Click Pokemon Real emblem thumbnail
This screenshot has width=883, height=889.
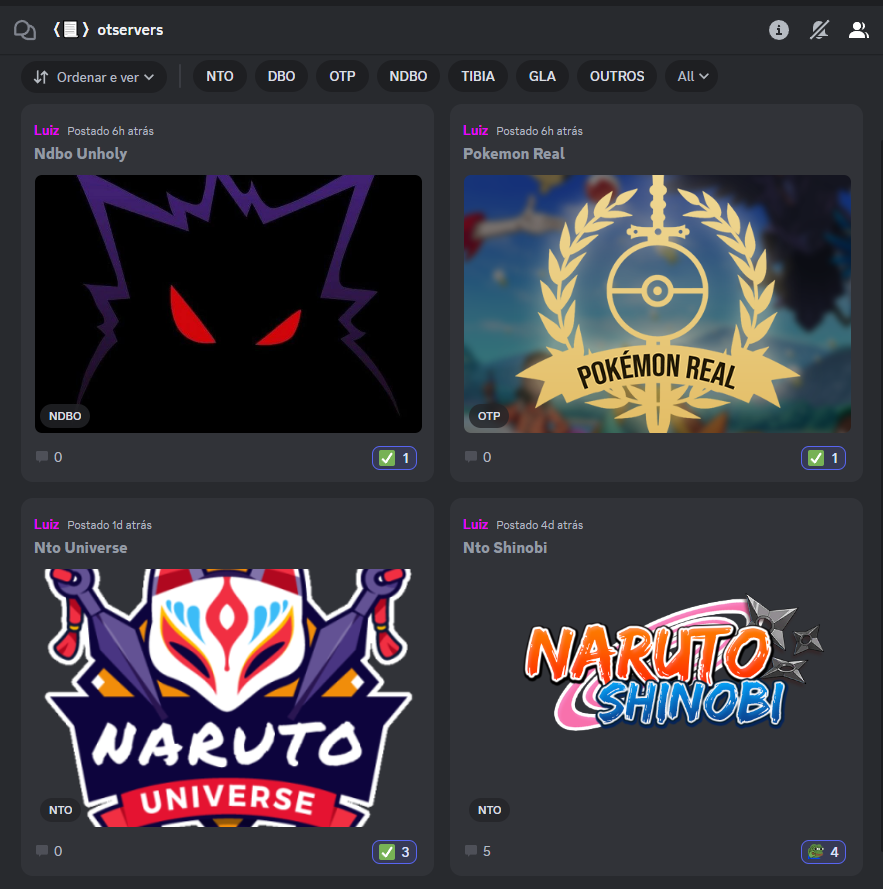tap(657, 304)
